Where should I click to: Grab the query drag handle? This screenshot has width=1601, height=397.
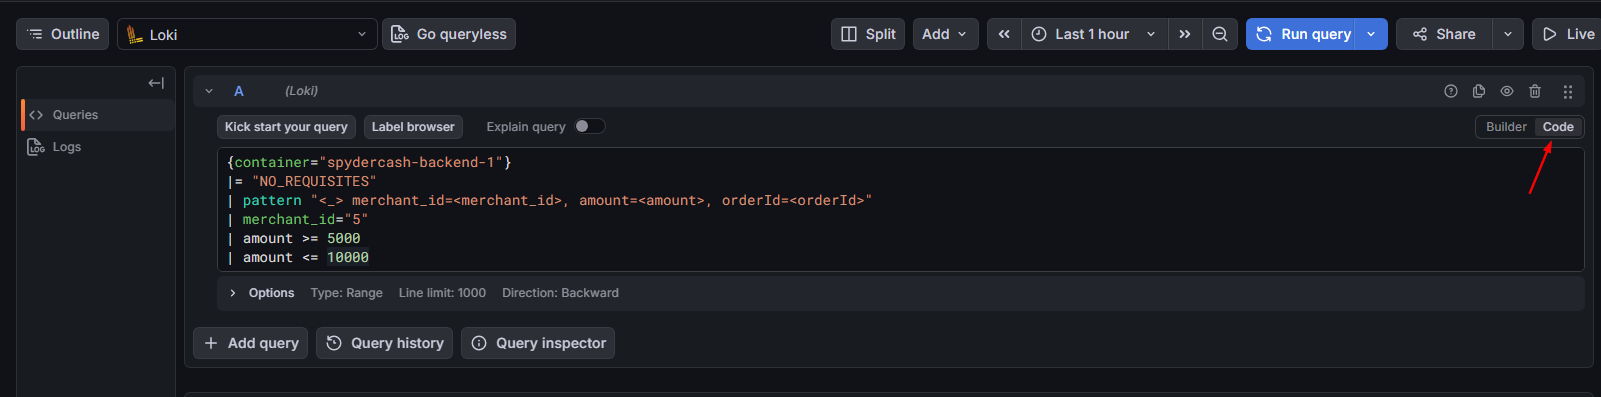(x=1568, y=91)
